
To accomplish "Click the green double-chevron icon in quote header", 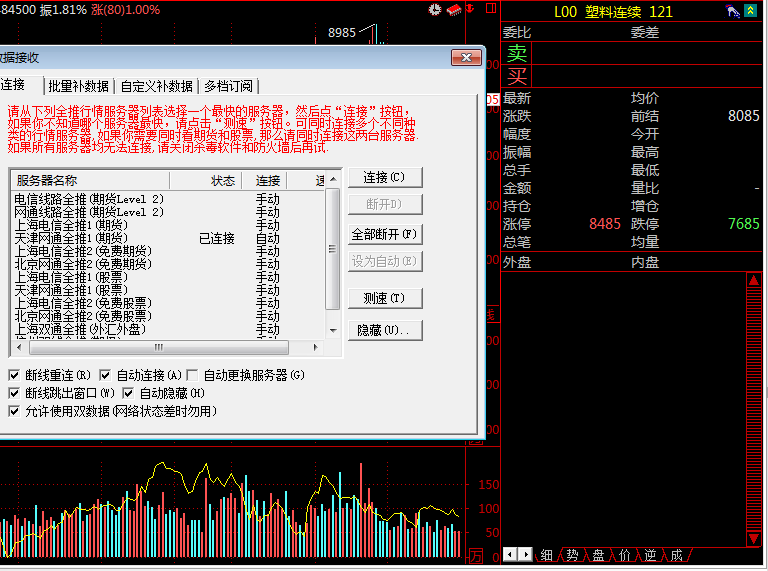I will tap(750, 11).
